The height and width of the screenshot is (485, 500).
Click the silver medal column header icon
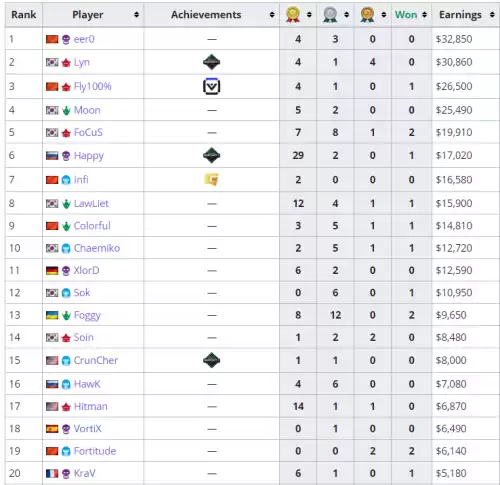coord(330,15)
